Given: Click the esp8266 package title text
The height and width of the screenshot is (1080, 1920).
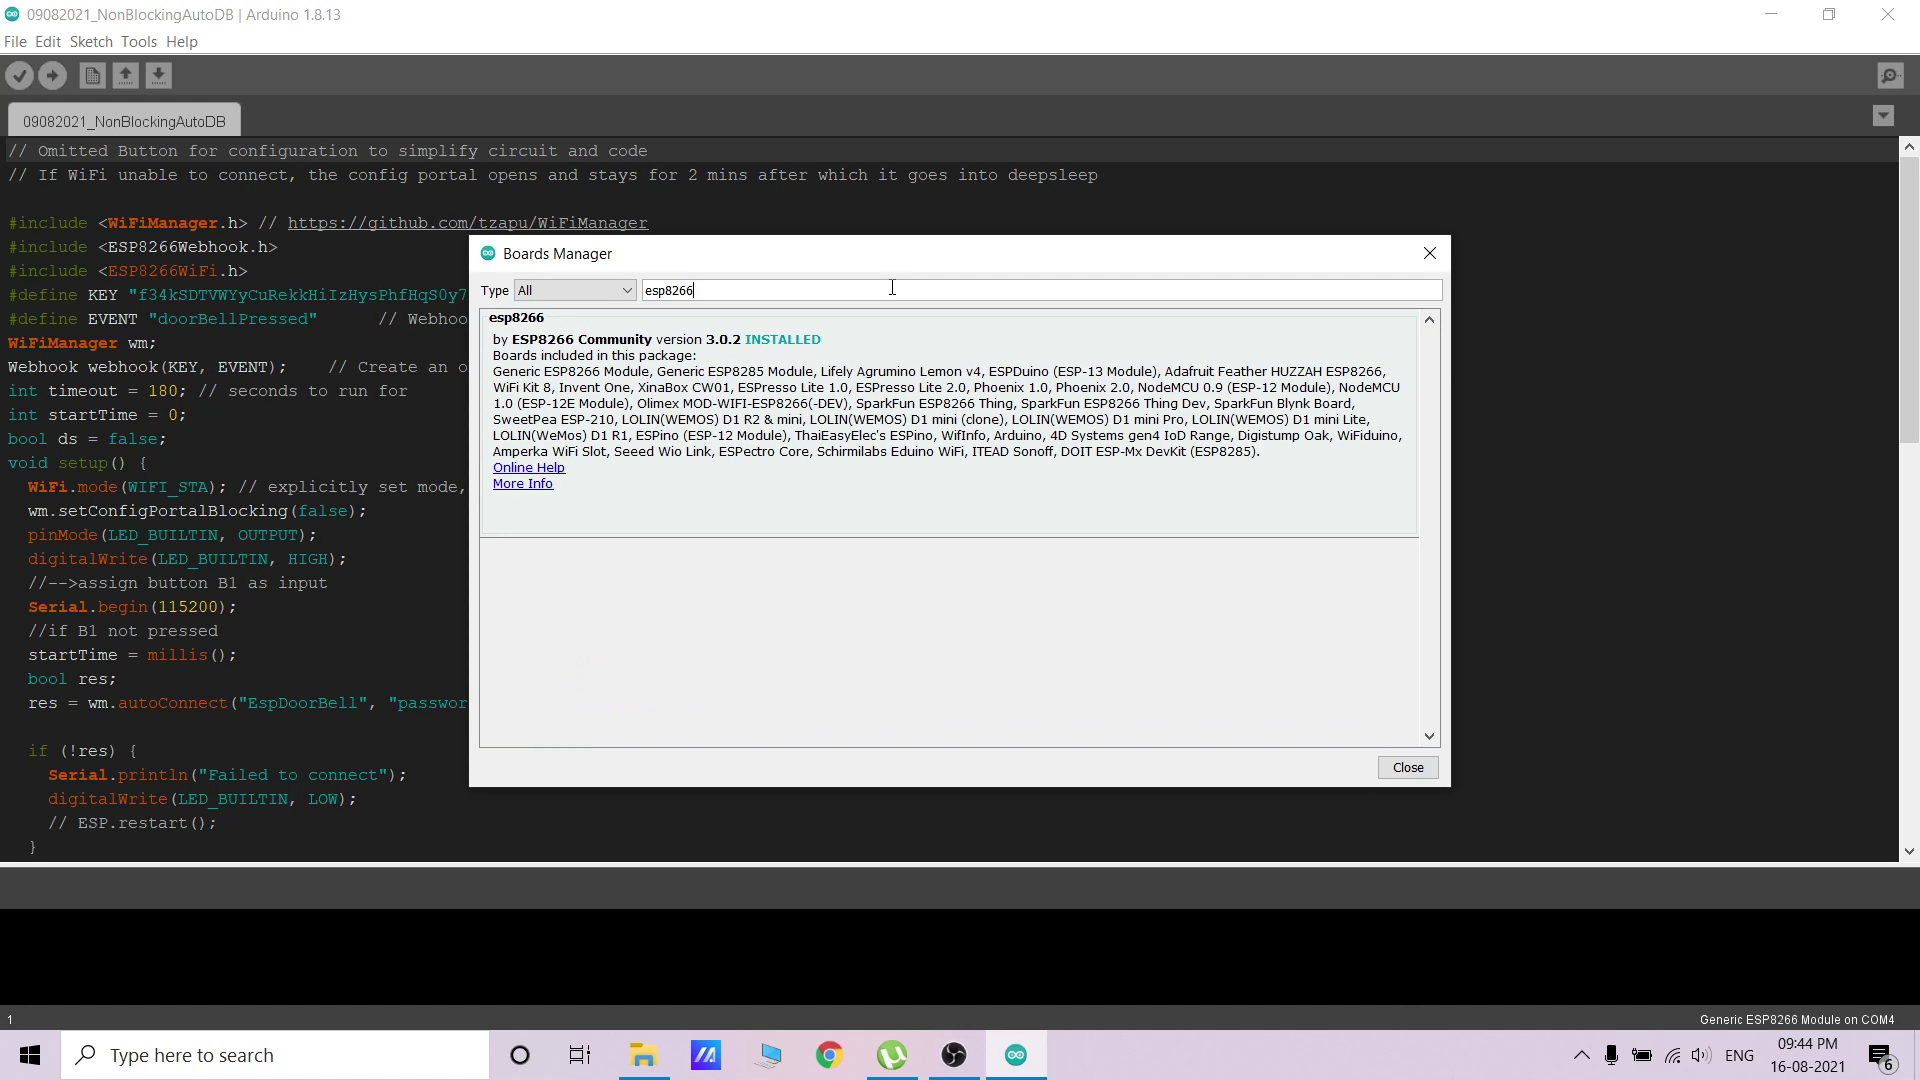Looking at the screenshot, I should pyautogui.click(x=516, y=318).
